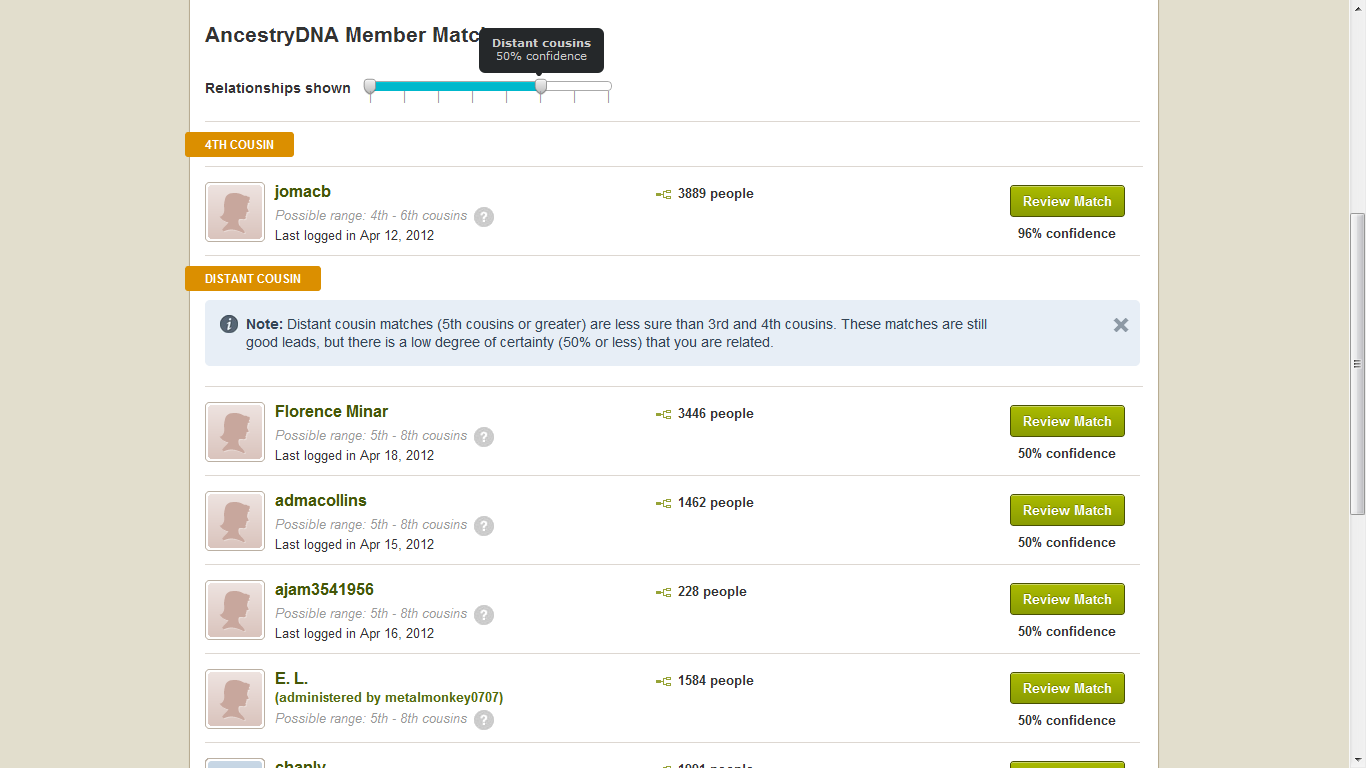Viewport: 1366px width, 768px height.
Task: Review Match for ajam3541956
Action: 1067,599
